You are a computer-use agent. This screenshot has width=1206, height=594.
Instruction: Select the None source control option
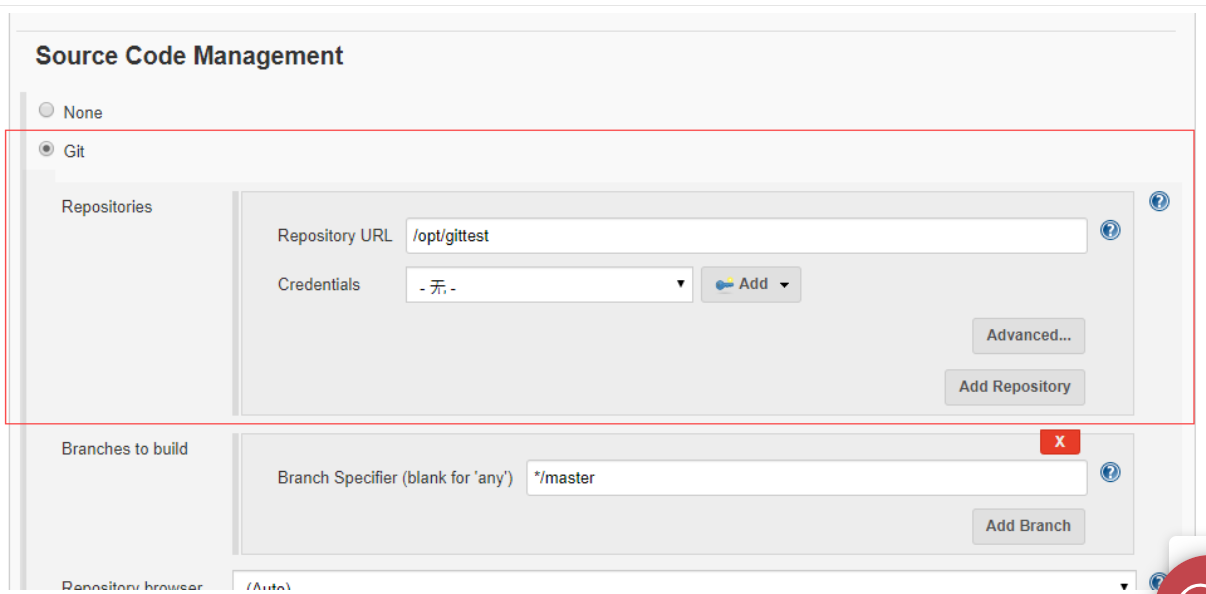click(x=46, y=111)
